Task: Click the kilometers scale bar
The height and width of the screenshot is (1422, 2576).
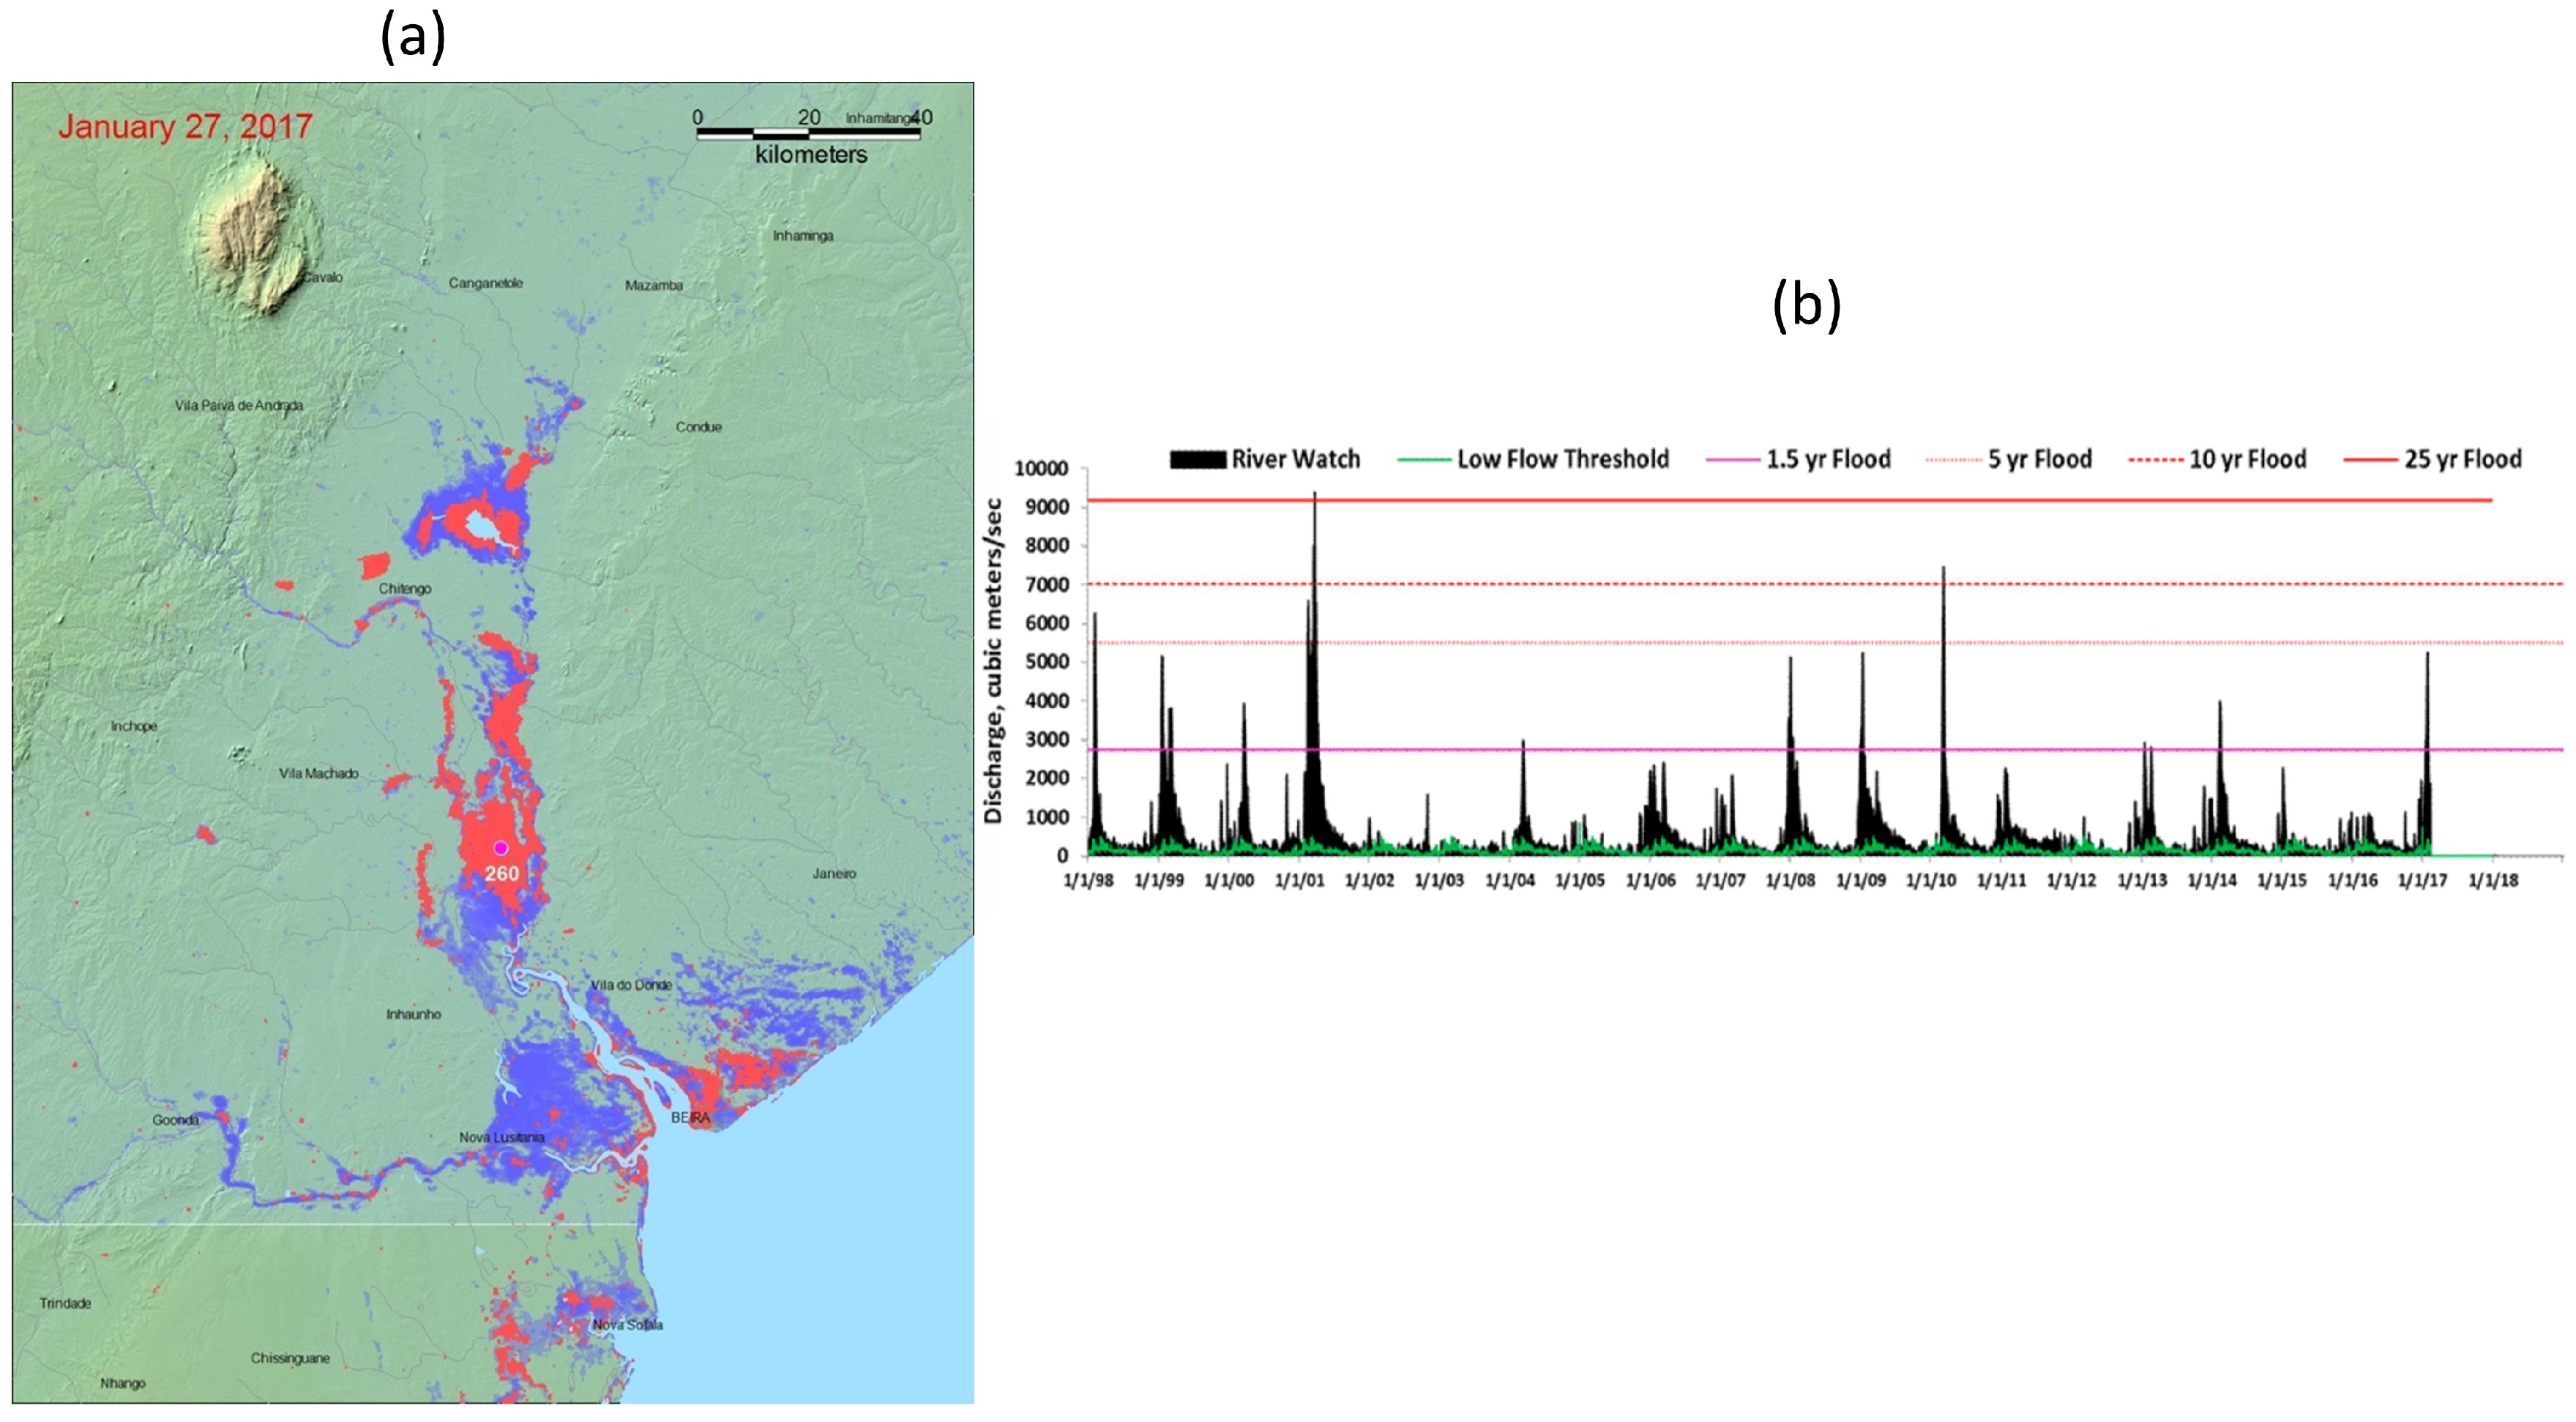Action: tap(808, 133)
